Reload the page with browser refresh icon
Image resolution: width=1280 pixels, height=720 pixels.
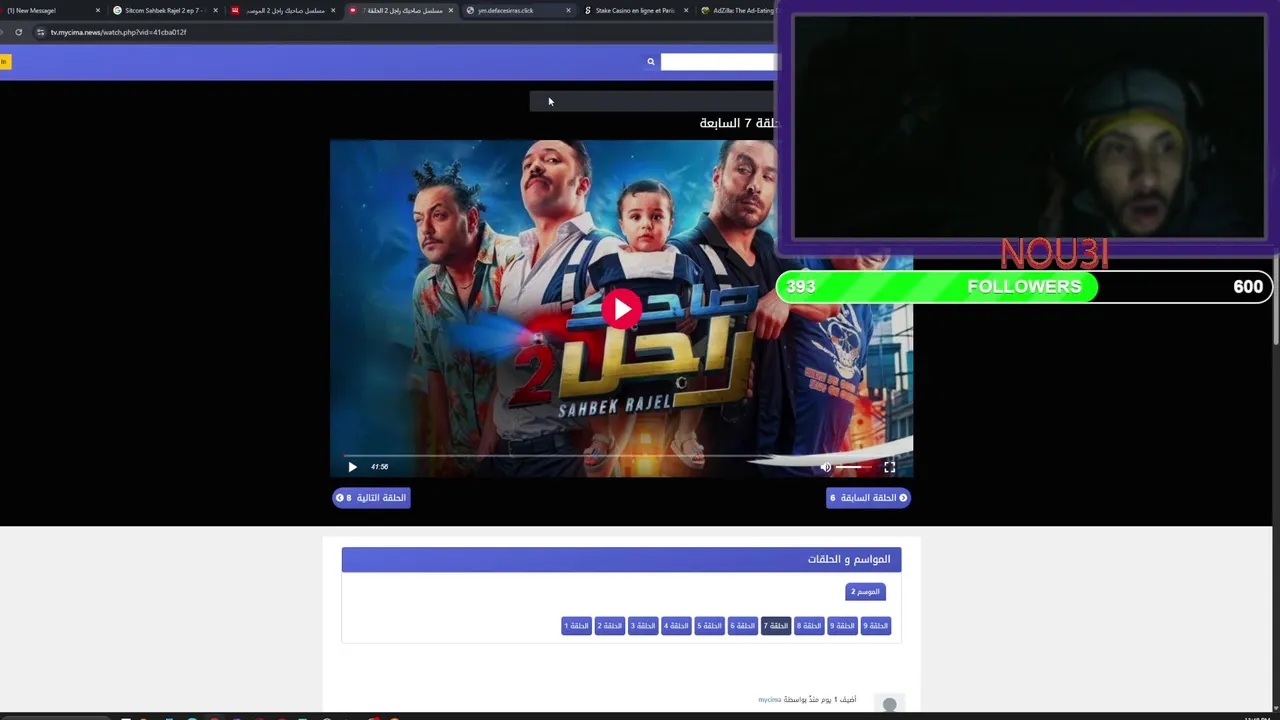point(18,32)
